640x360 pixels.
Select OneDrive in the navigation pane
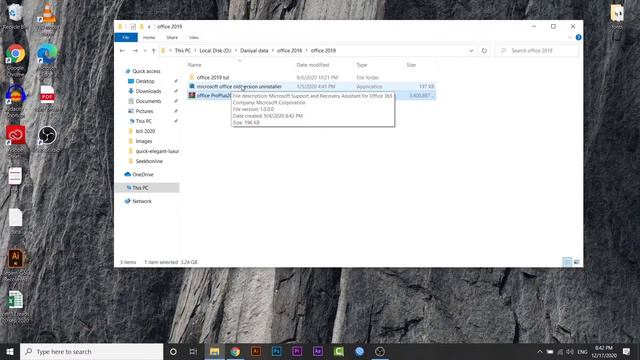pos(142,175)
